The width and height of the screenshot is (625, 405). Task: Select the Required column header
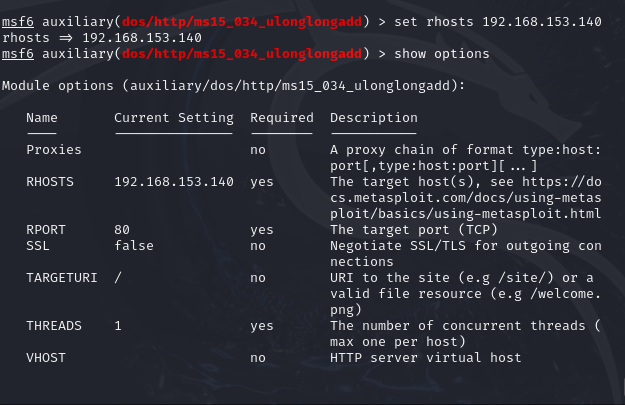(x=282, y=118)
